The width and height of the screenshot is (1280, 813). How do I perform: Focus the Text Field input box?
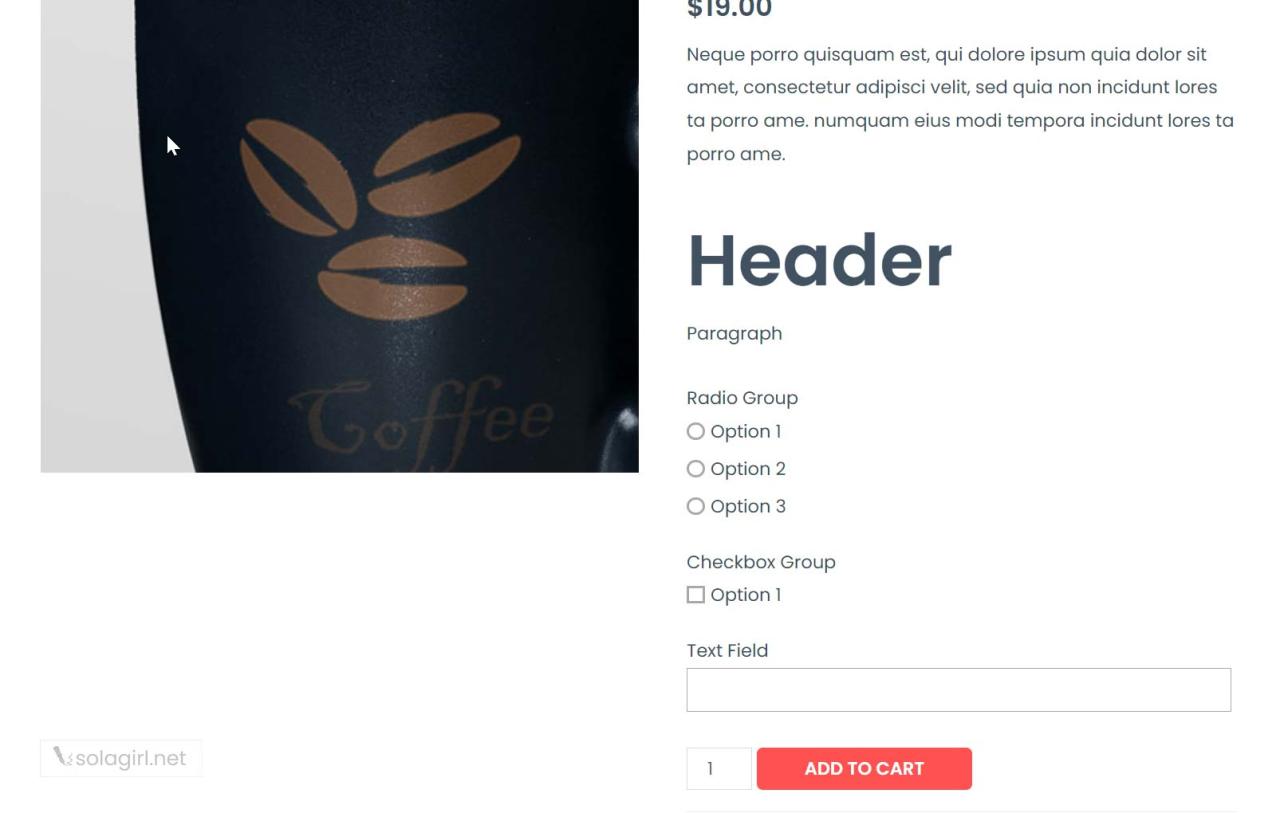(958, 690)
